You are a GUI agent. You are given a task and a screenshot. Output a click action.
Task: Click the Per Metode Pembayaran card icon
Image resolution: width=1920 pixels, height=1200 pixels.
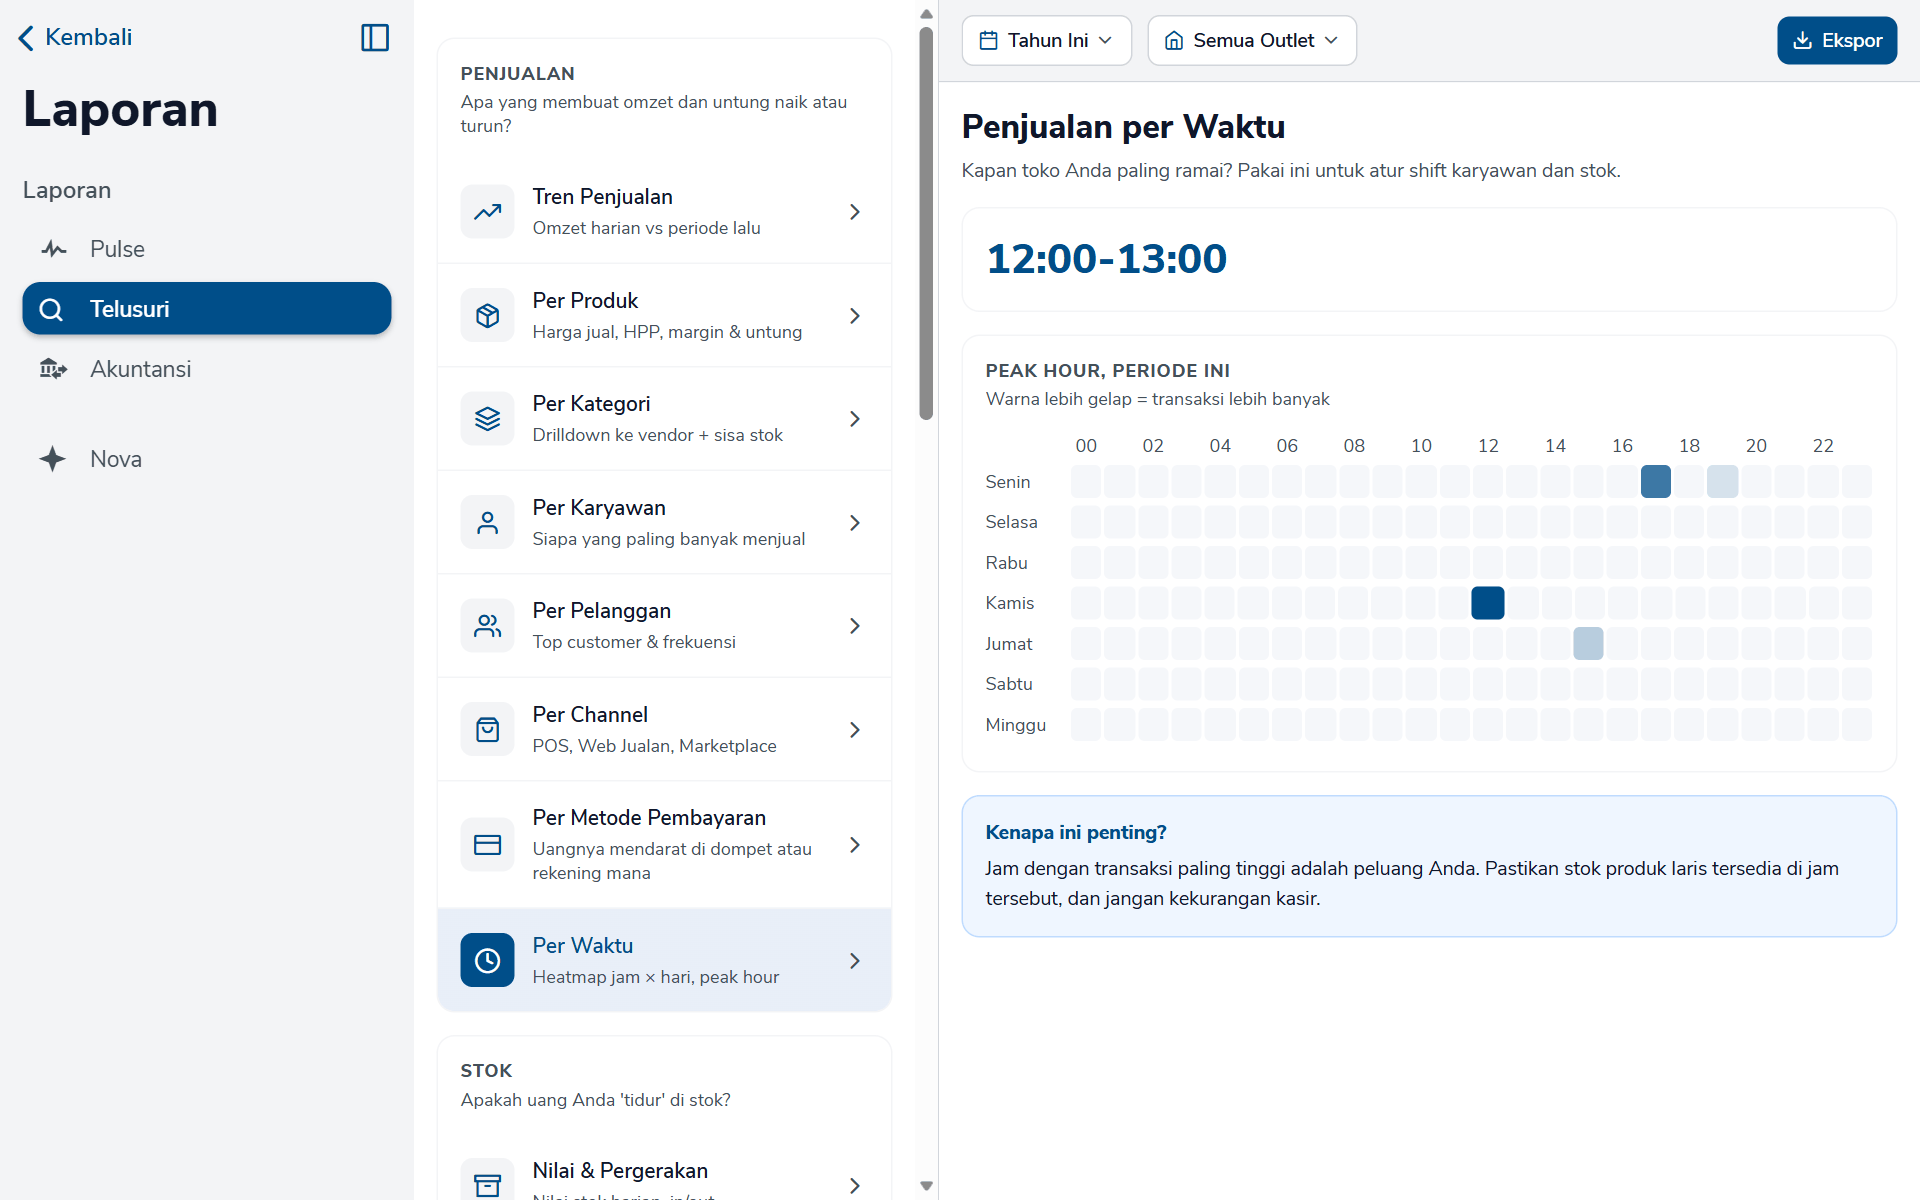[x=487, y=845]
